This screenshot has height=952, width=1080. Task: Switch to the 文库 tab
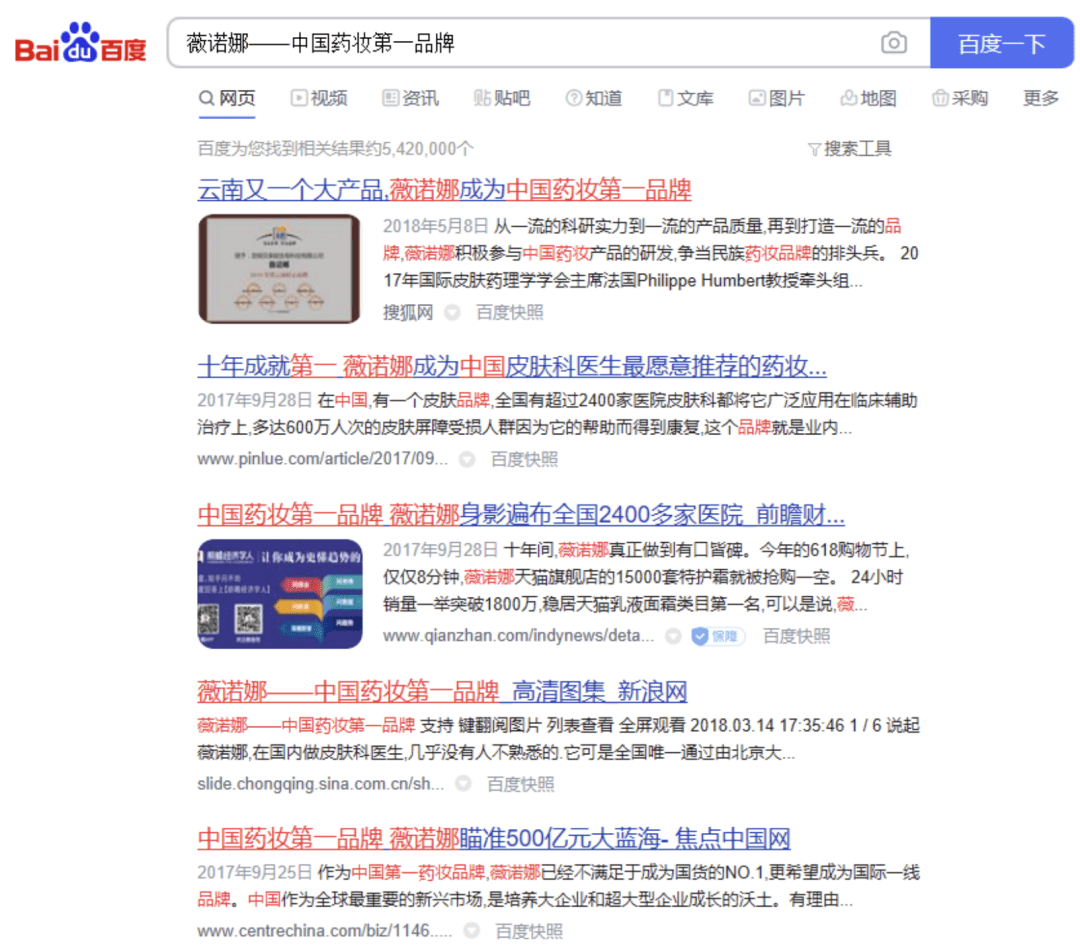(x=685, y=99)
